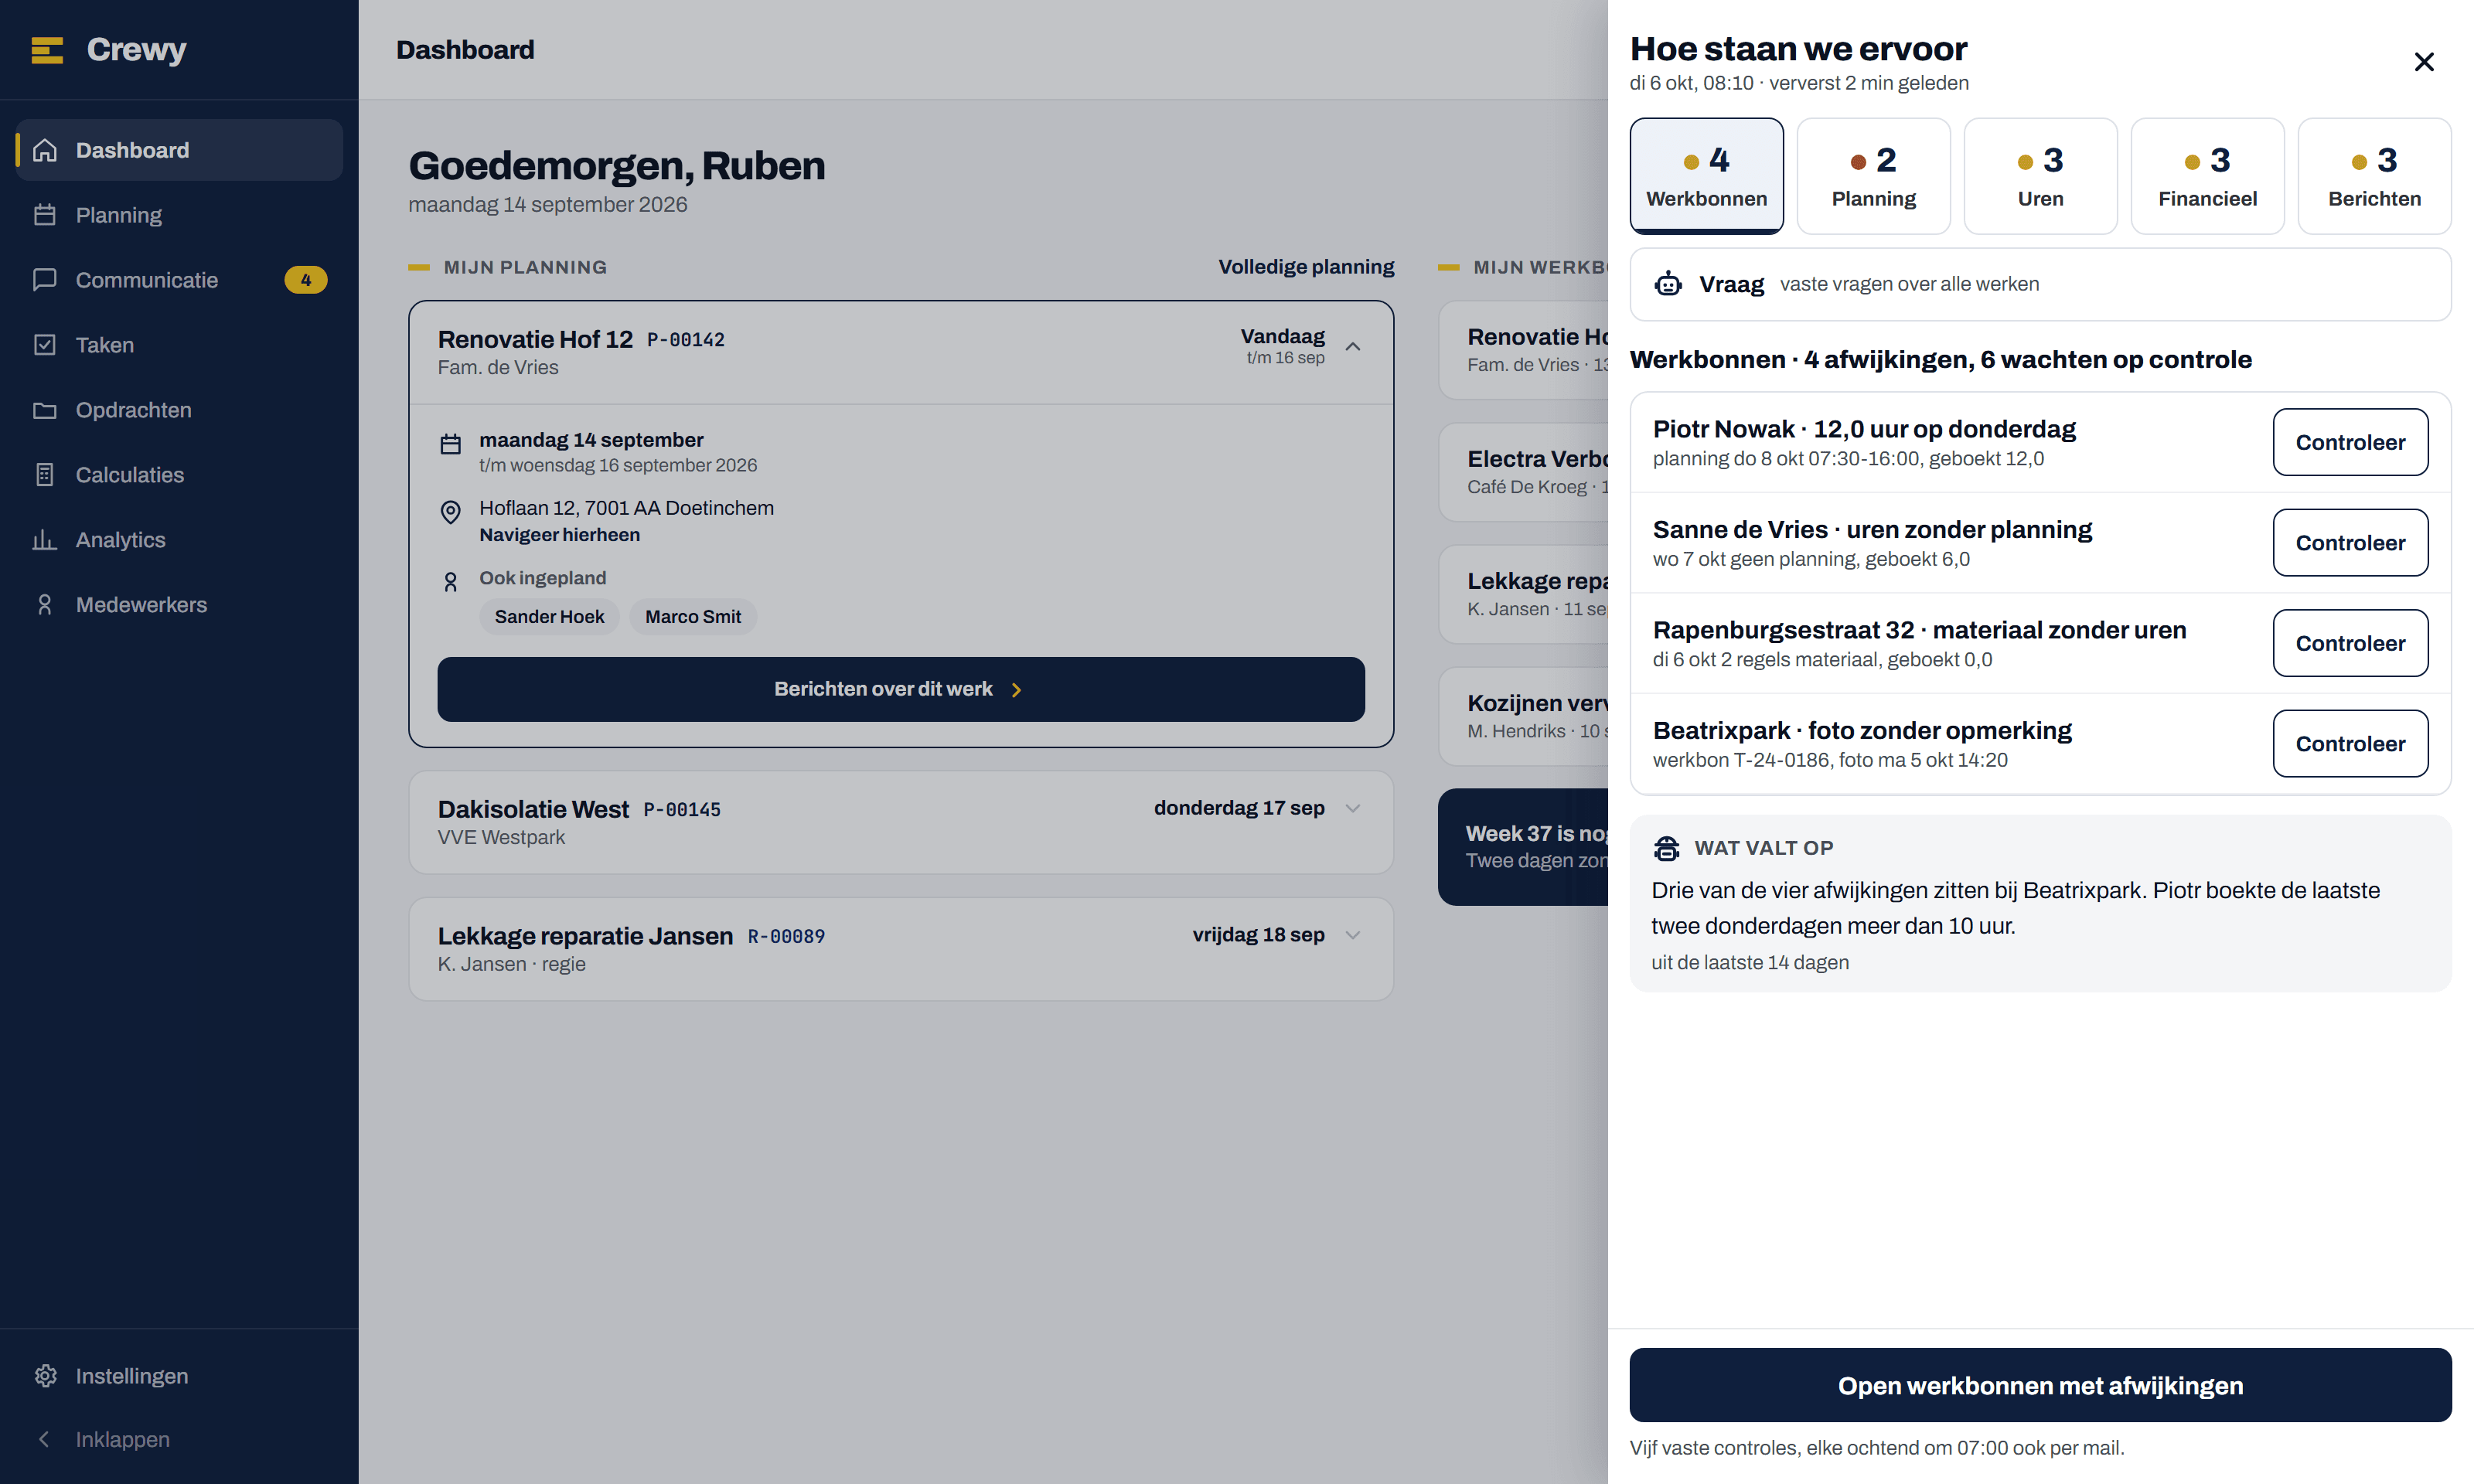Click the robot icon beside WAT VALT OP

(1667, 848)
